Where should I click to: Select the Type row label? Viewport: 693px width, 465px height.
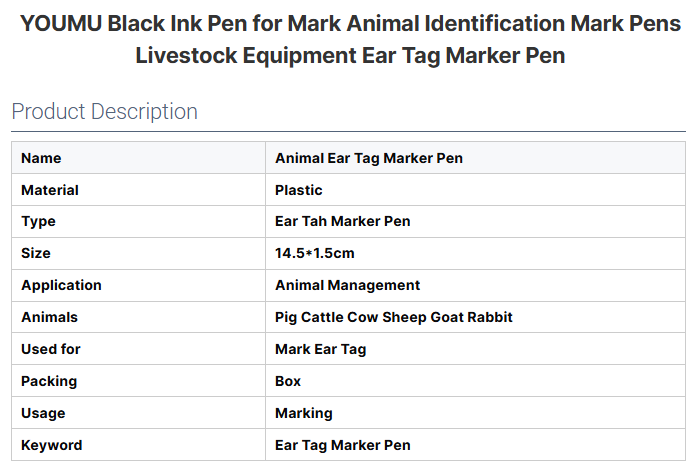[x=38, y=221]
